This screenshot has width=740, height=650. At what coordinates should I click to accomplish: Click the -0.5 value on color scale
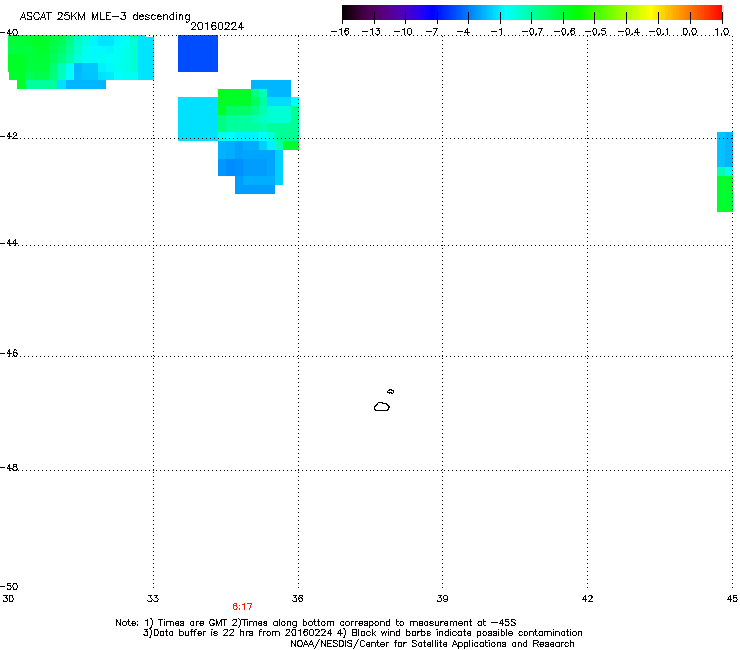[596, 32]
